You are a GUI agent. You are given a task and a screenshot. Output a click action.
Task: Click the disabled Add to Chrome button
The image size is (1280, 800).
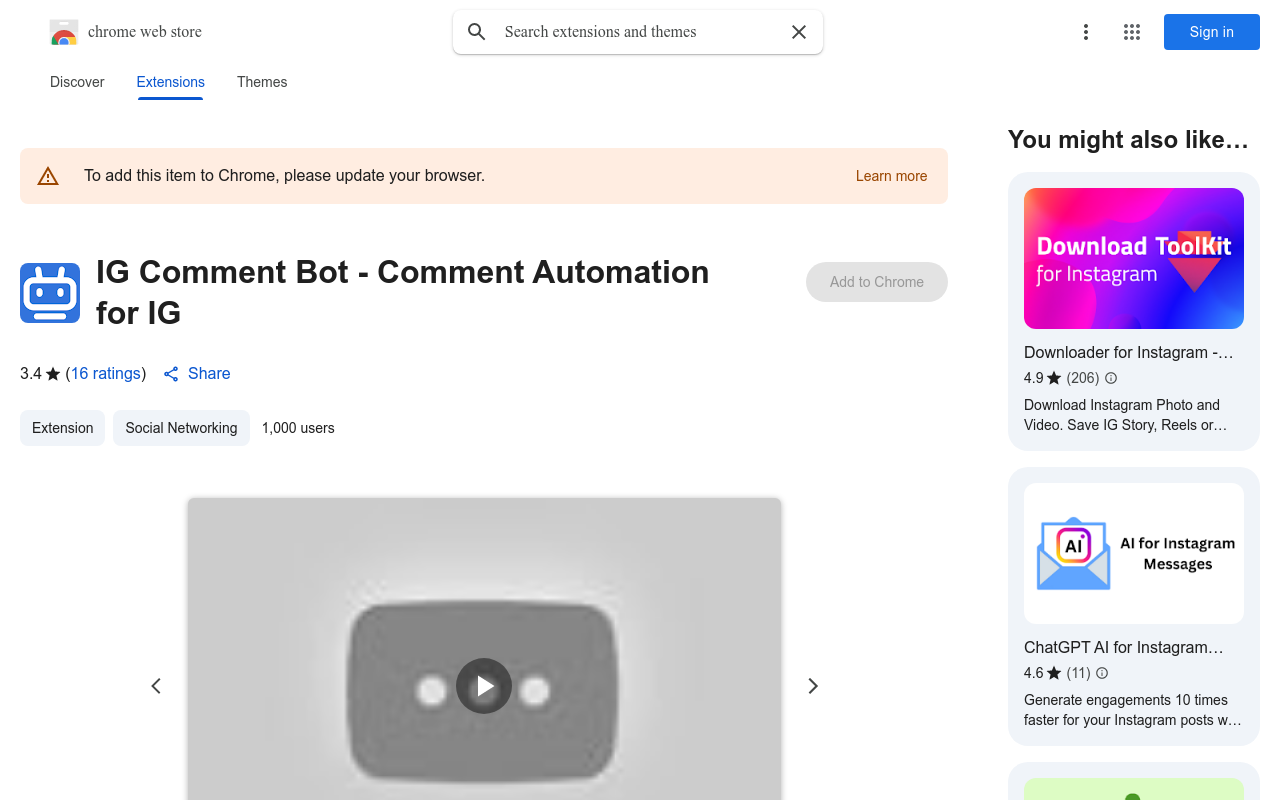pyautogui.click(x=877, y=282)
